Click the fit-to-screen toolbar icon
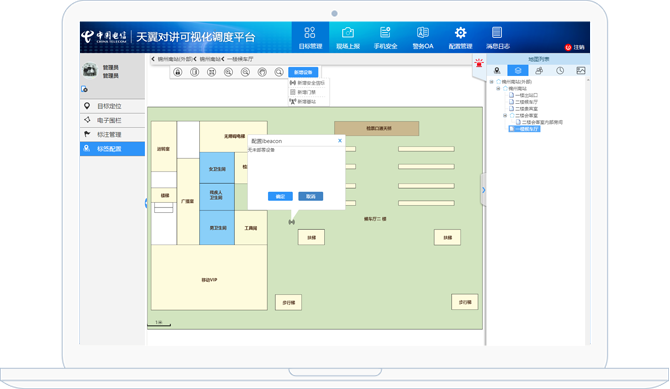Screen dimensions: 670x389 tap(212, 72)
